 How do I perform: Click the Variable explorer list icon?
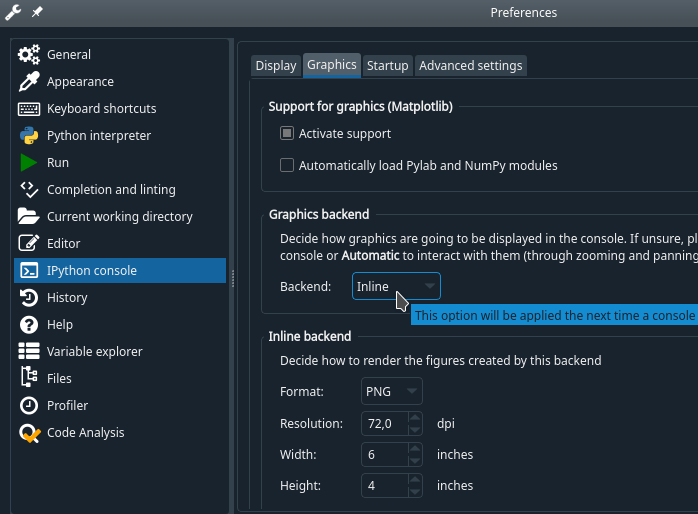[29, 352]
